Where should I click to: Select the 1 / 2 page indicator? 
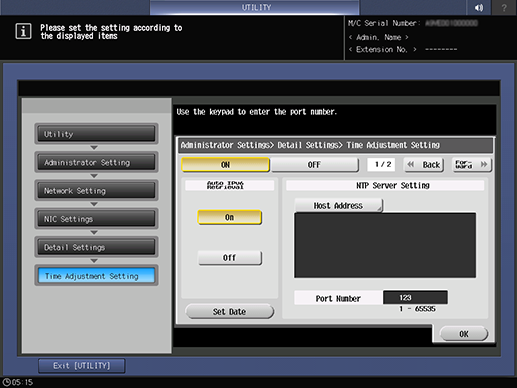[x=382, y=165]
